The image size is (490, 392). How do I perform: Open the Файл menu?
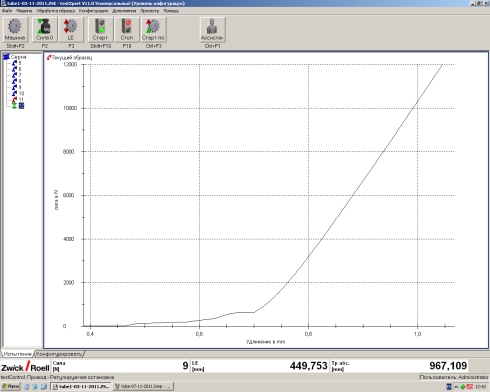7,11
